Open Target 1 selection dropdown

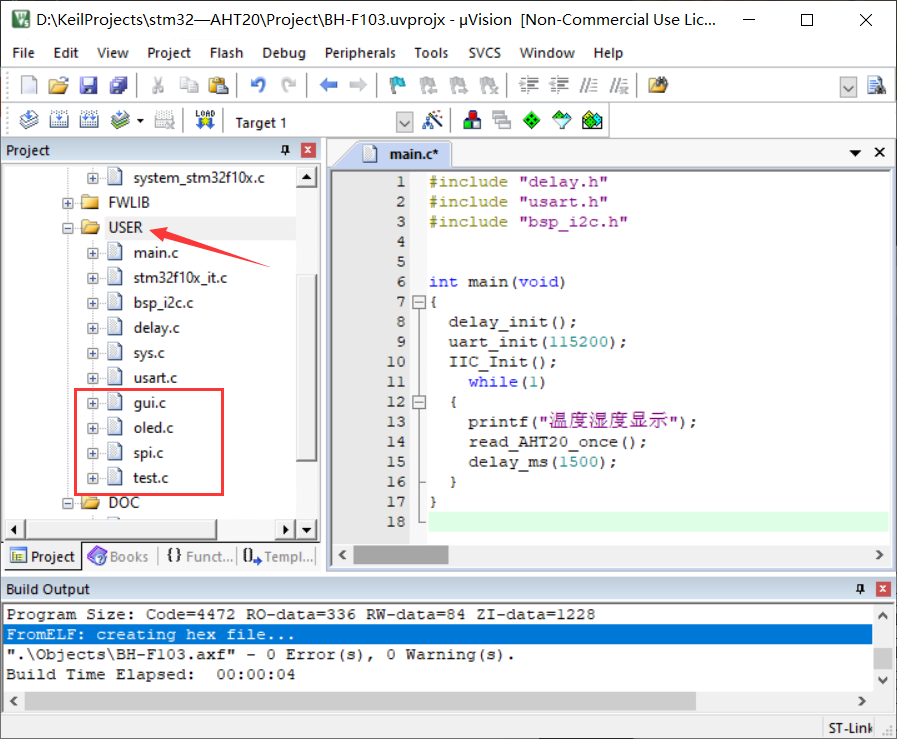pos(404,122)
